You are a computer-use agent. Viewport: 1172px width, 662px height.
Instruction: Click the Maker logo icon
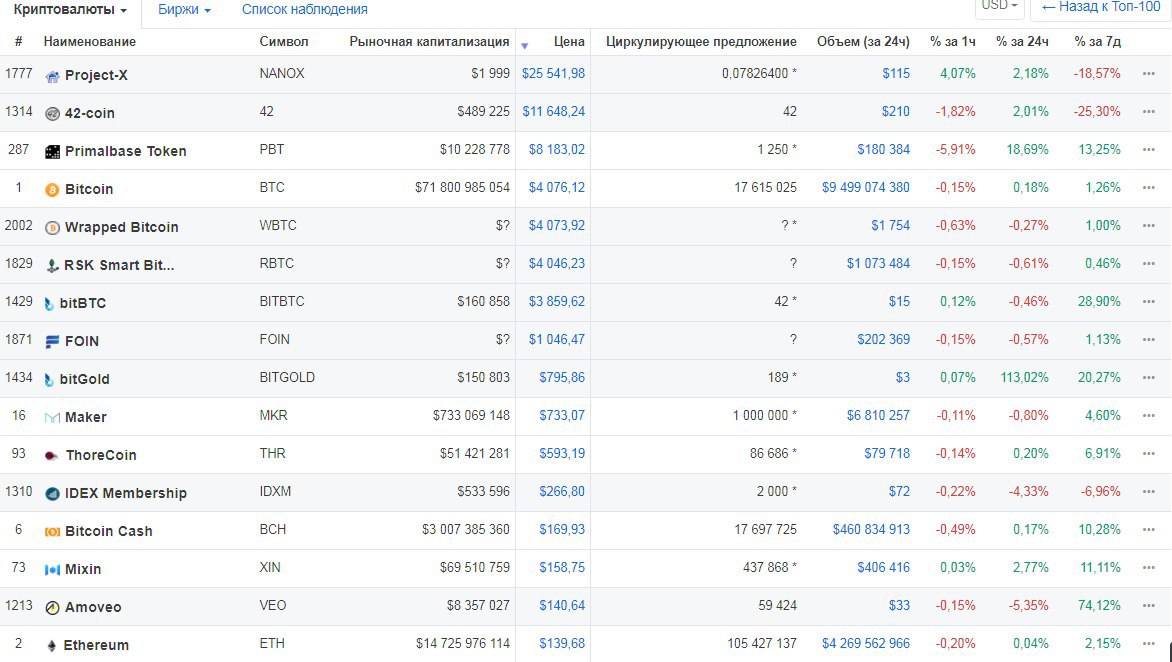click(x=52, y=418)
